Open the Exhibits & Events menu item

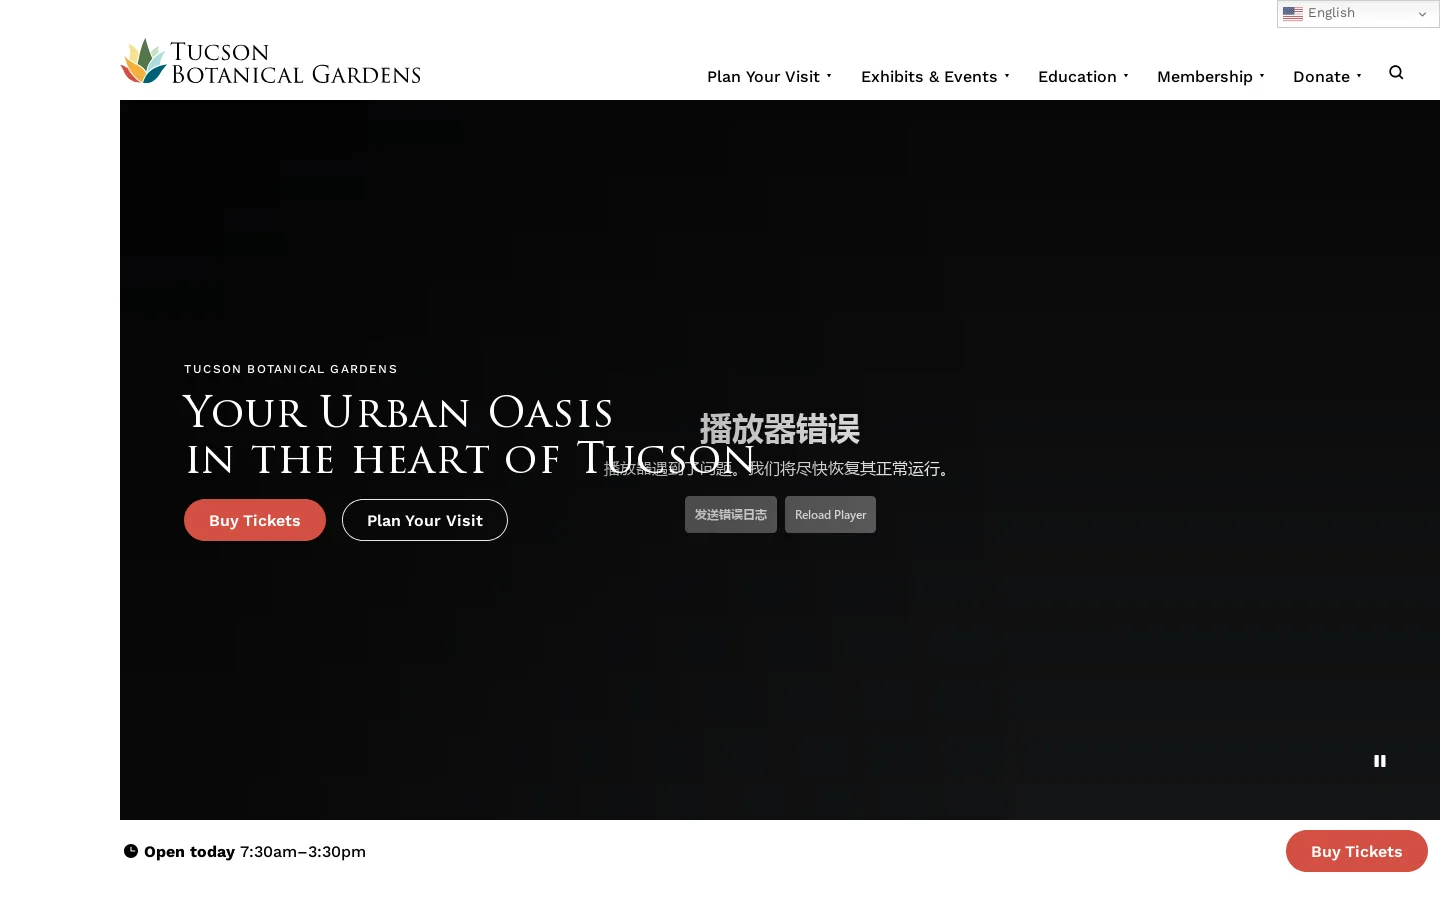coord(929,77)
